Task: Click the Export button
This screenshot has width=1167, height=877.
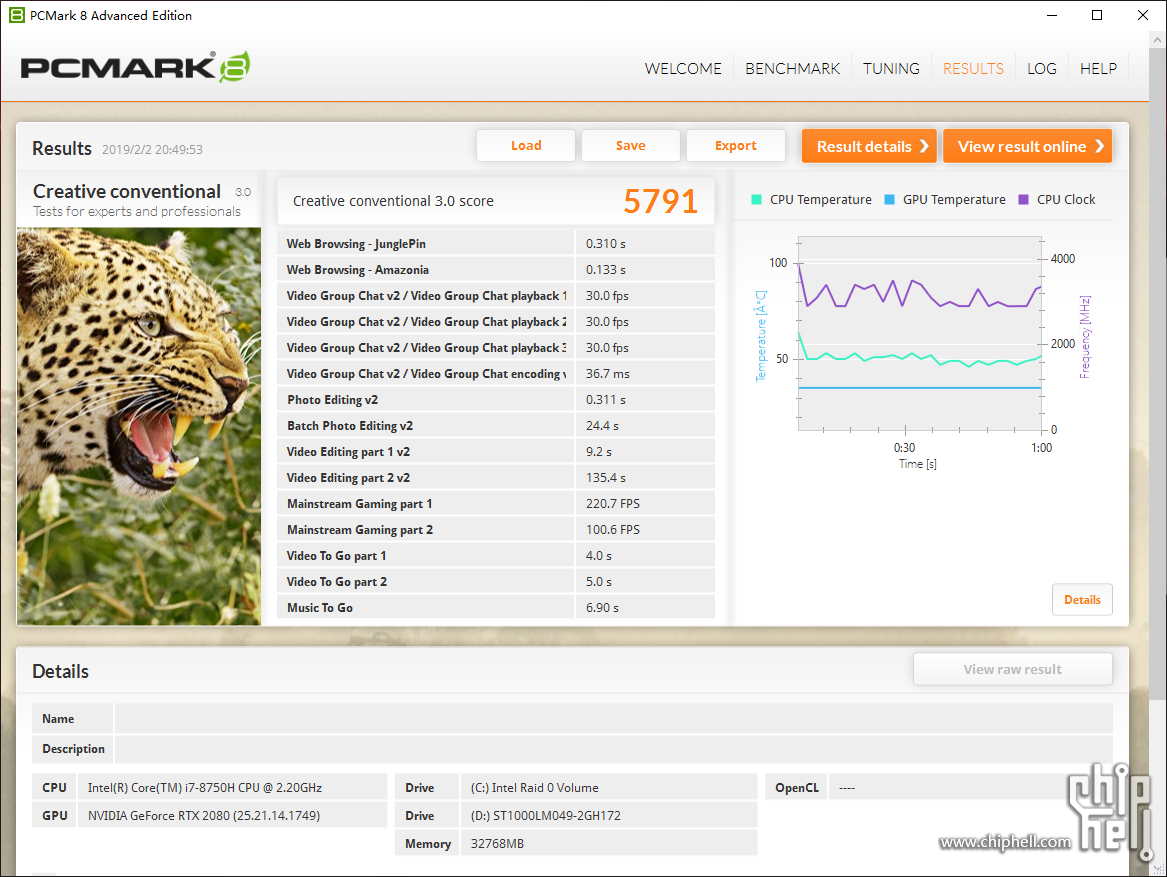Action: 735,146
